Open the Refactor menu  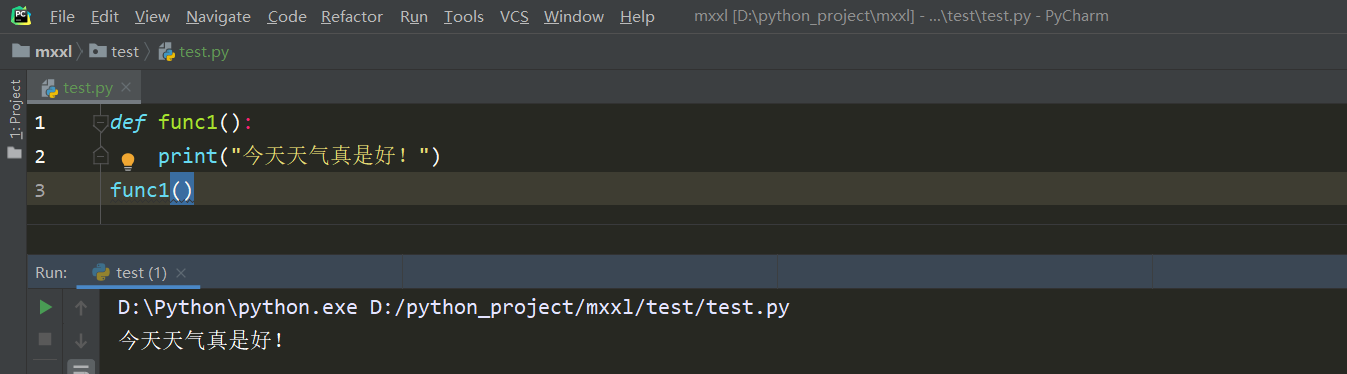coord(352,16)
